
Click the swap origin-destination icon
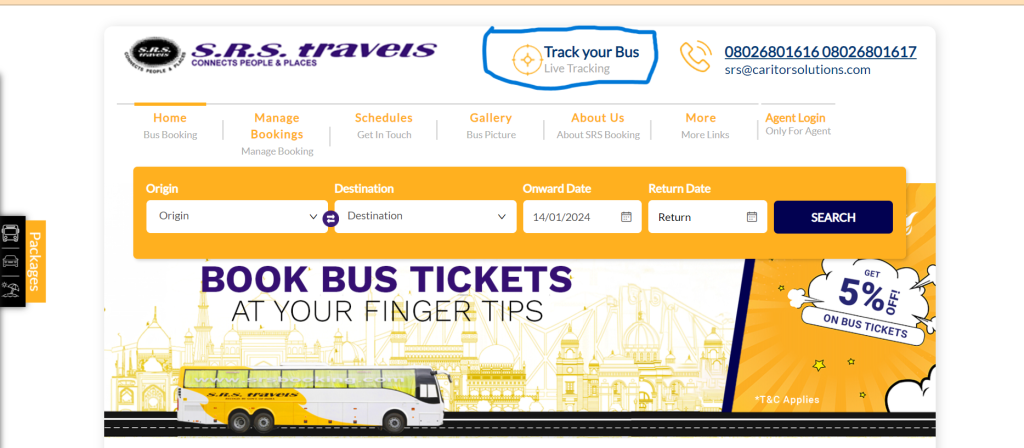[x=330, y=219]
